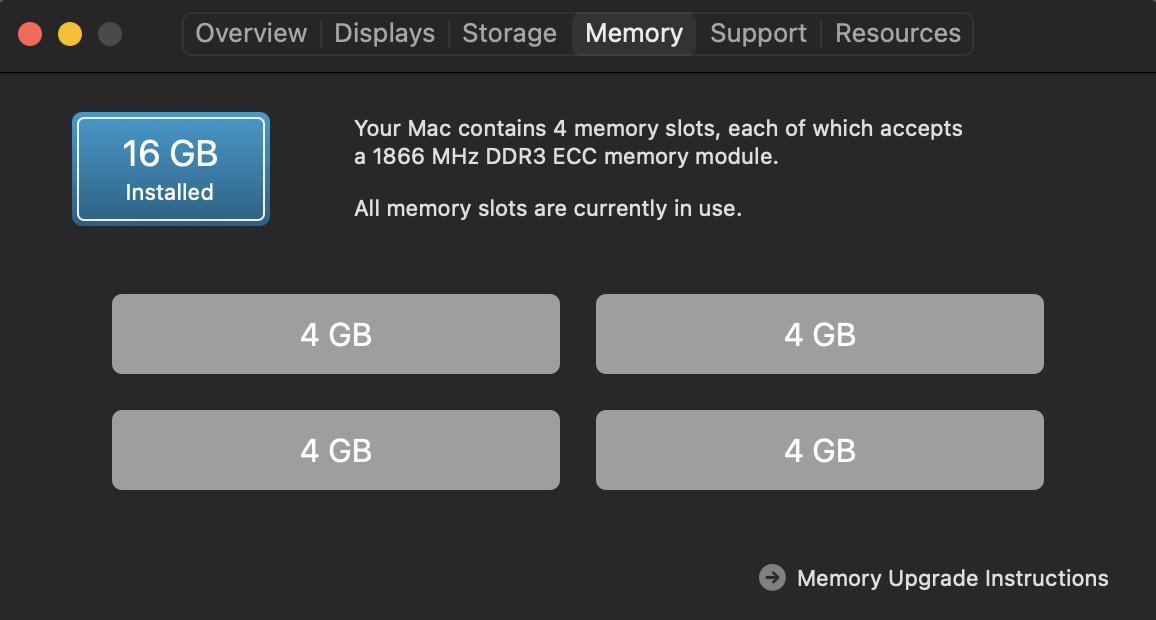1156x620 pixels.
Task: Switch to the Storage tab
Action: (509, 33)
